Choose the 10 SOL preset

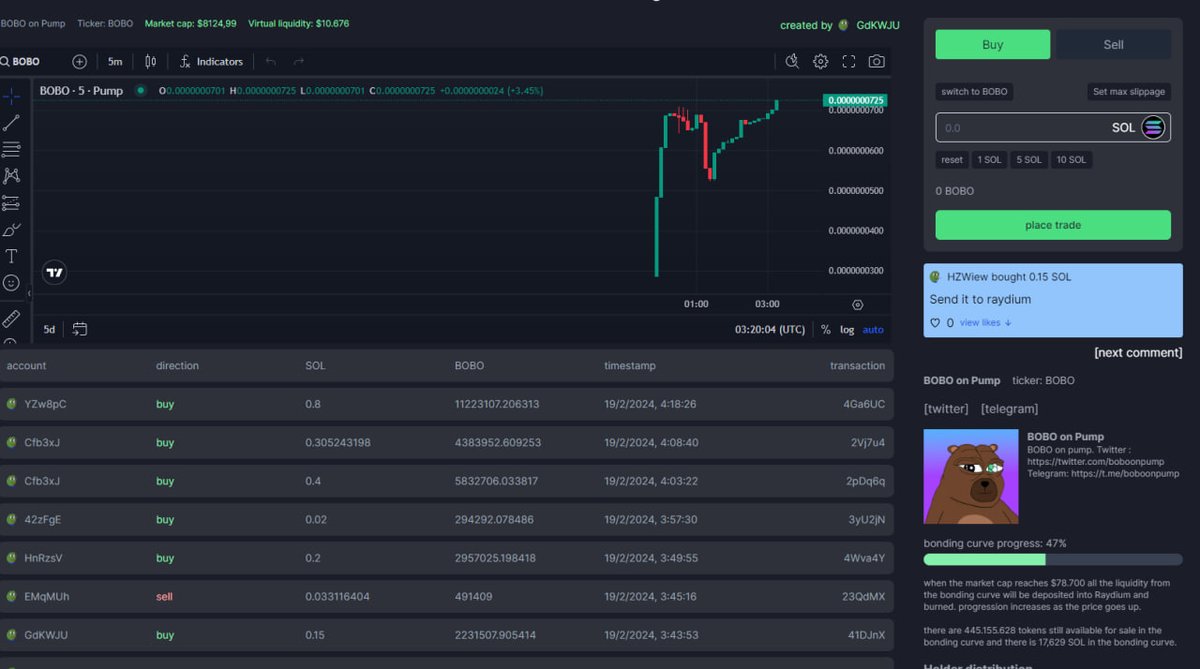coord(1071,160)
